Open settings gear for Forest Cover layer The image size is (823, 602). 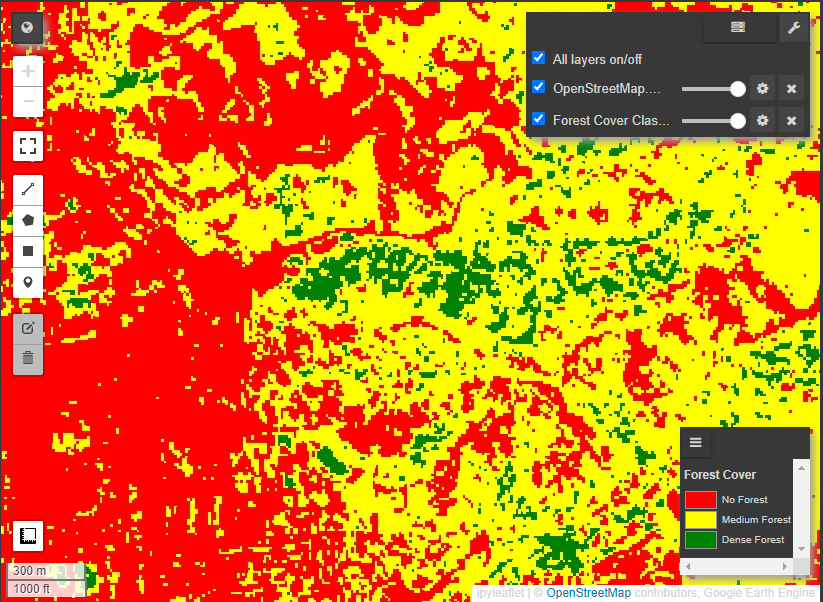(762, 121)
